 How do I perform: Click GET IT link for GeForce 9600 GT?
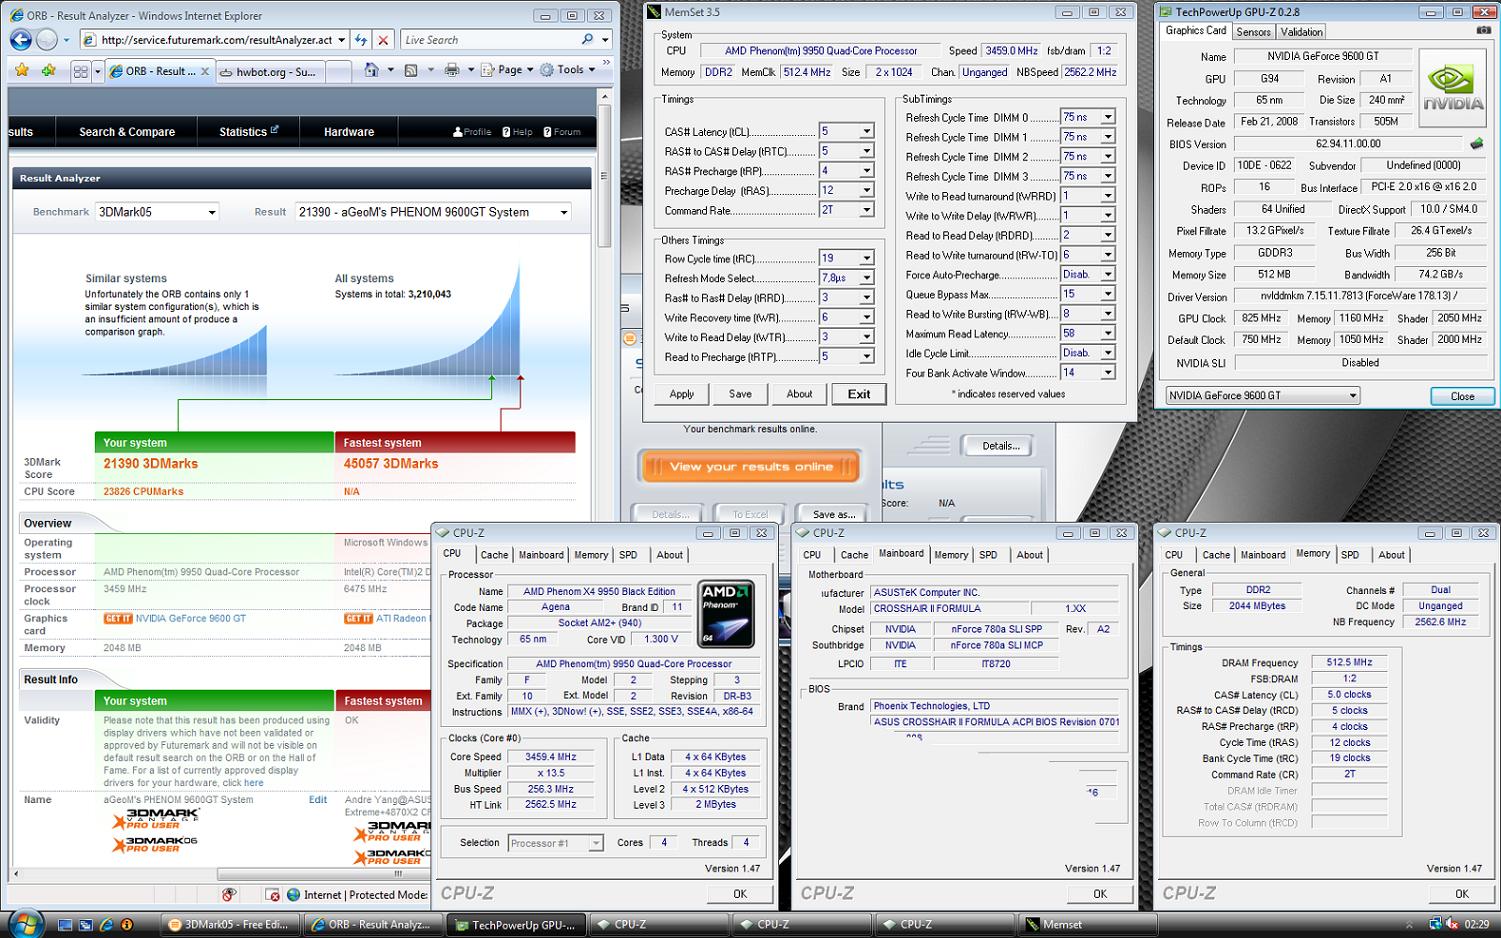pyautogui.click(x=118, y=619)
